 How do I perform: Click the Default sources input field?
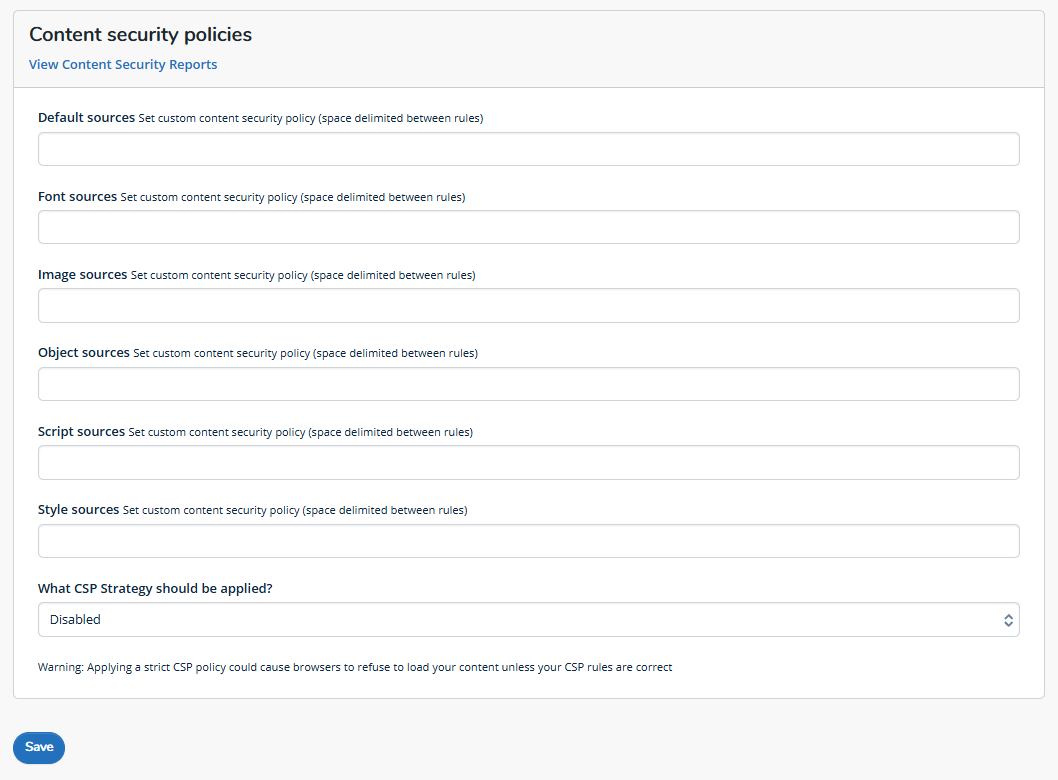(528, 149)
